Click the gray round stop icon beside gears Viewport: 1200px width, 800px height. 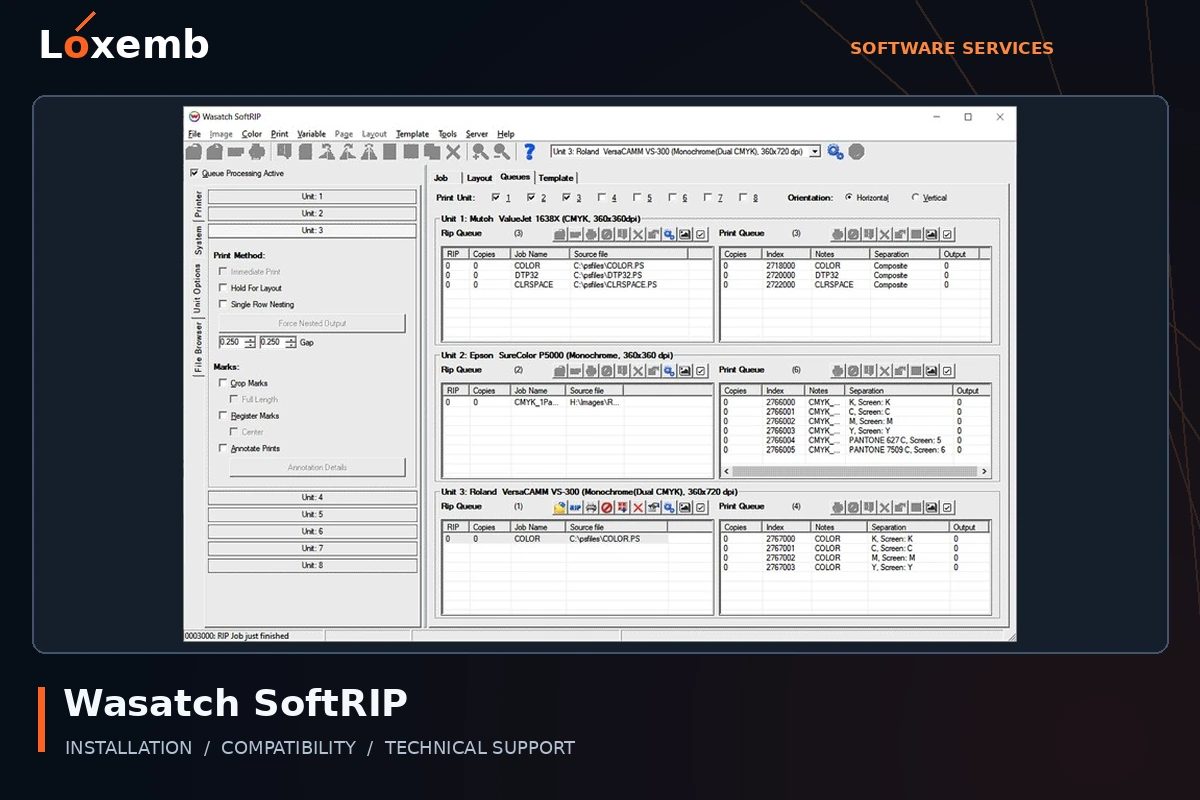[x=856, y=151]
